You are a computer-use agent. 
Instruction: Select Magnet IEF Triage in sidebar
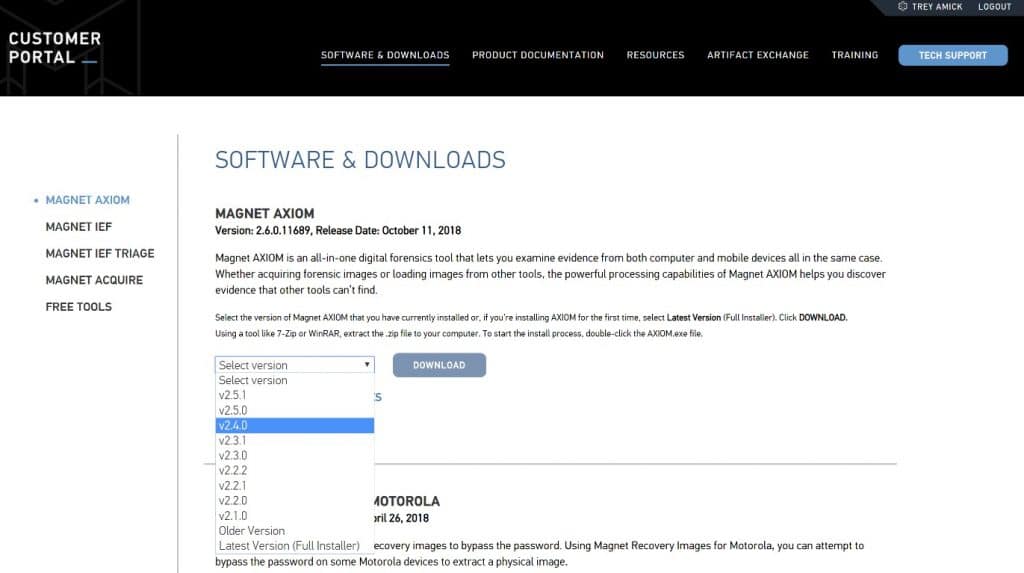[100, 254]
